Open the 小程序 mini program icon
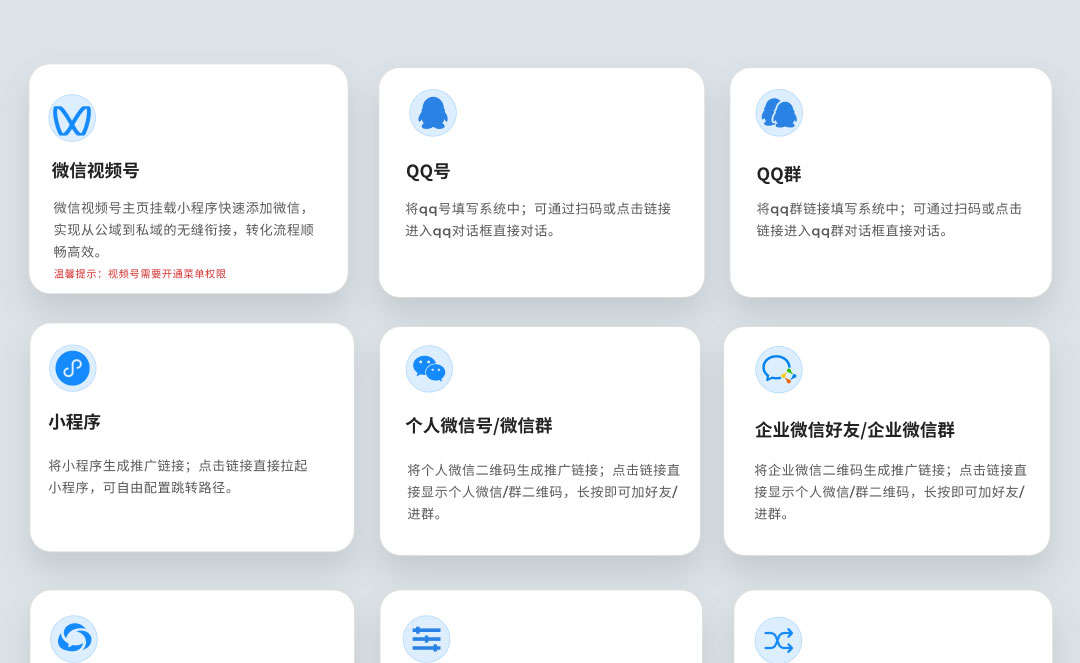The height and width of the screenshot is (663, 1080). point(73,368)
